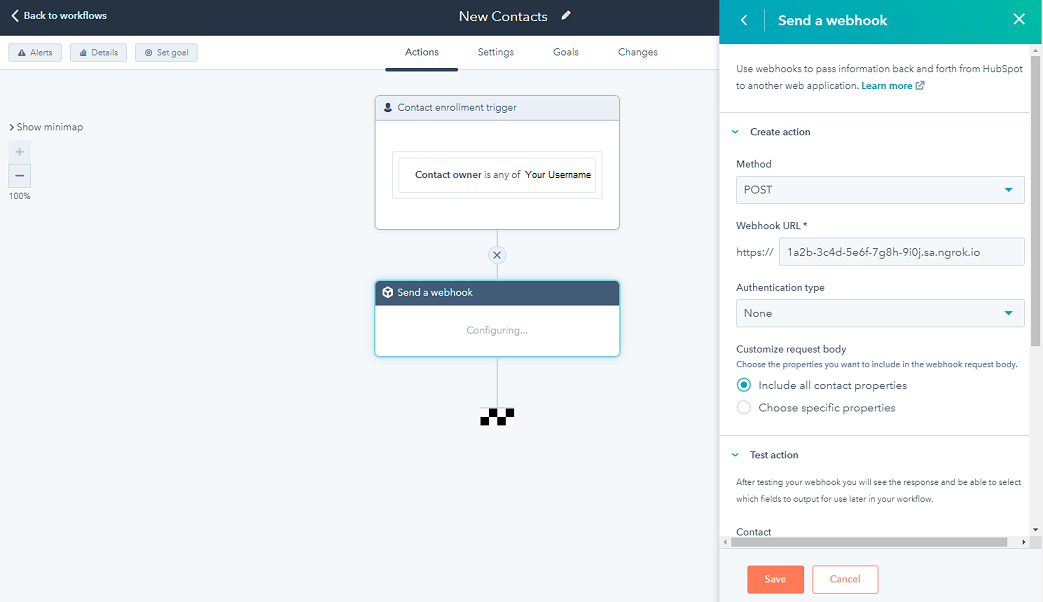This screenshot has width=1043, height=602.
Task: Click the contact icon in enrollment trigger
Action: click(388, 108)
